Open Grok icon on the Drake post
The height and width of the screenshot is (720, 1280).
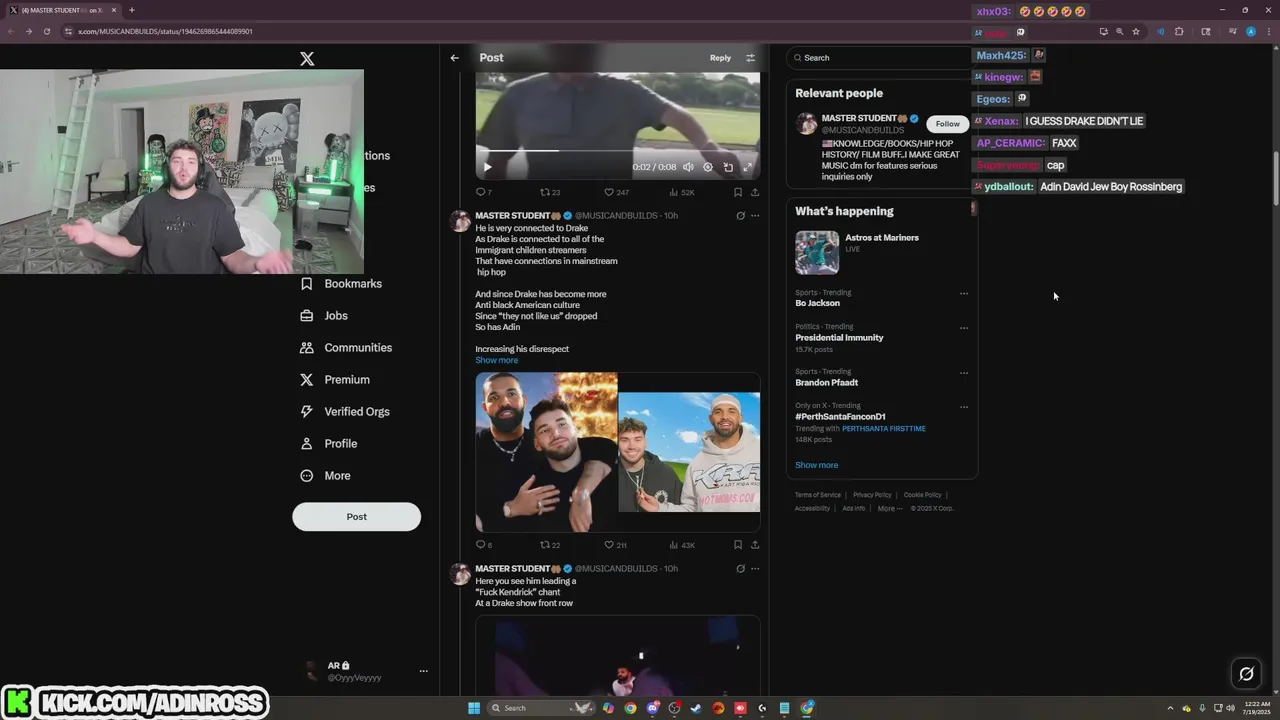coord(740,215)
